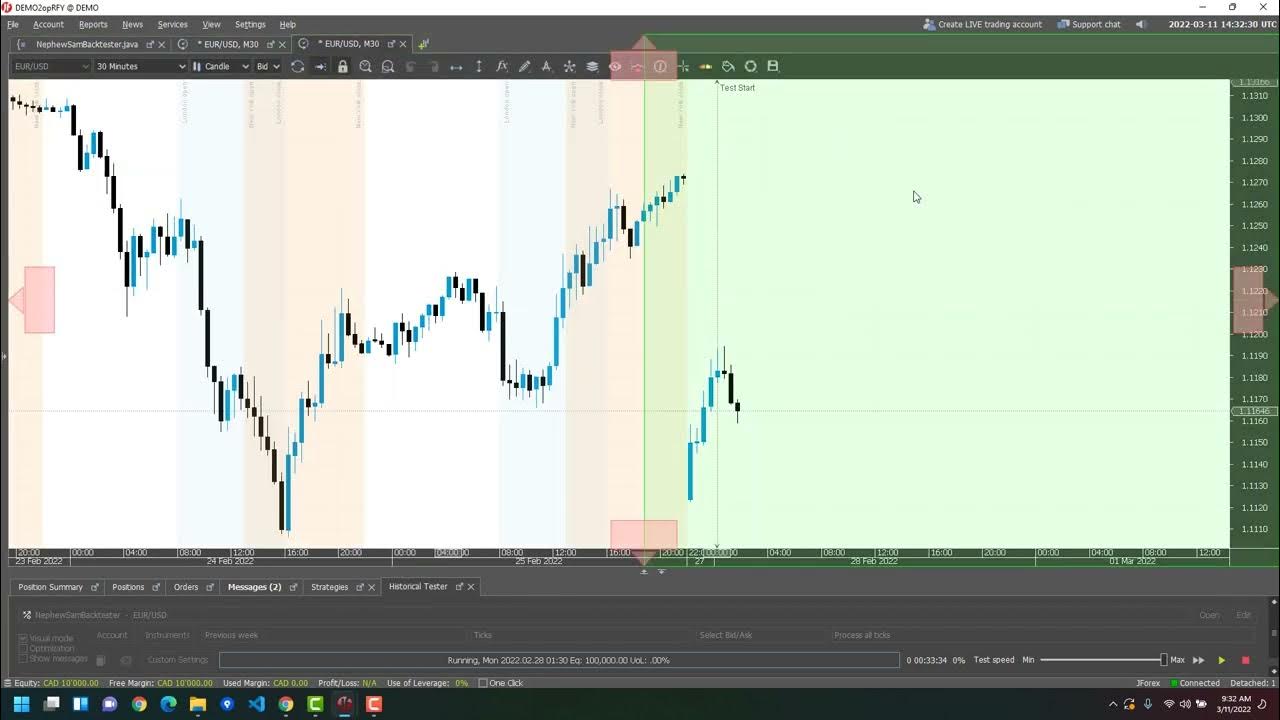Open the Help menu

287,24
